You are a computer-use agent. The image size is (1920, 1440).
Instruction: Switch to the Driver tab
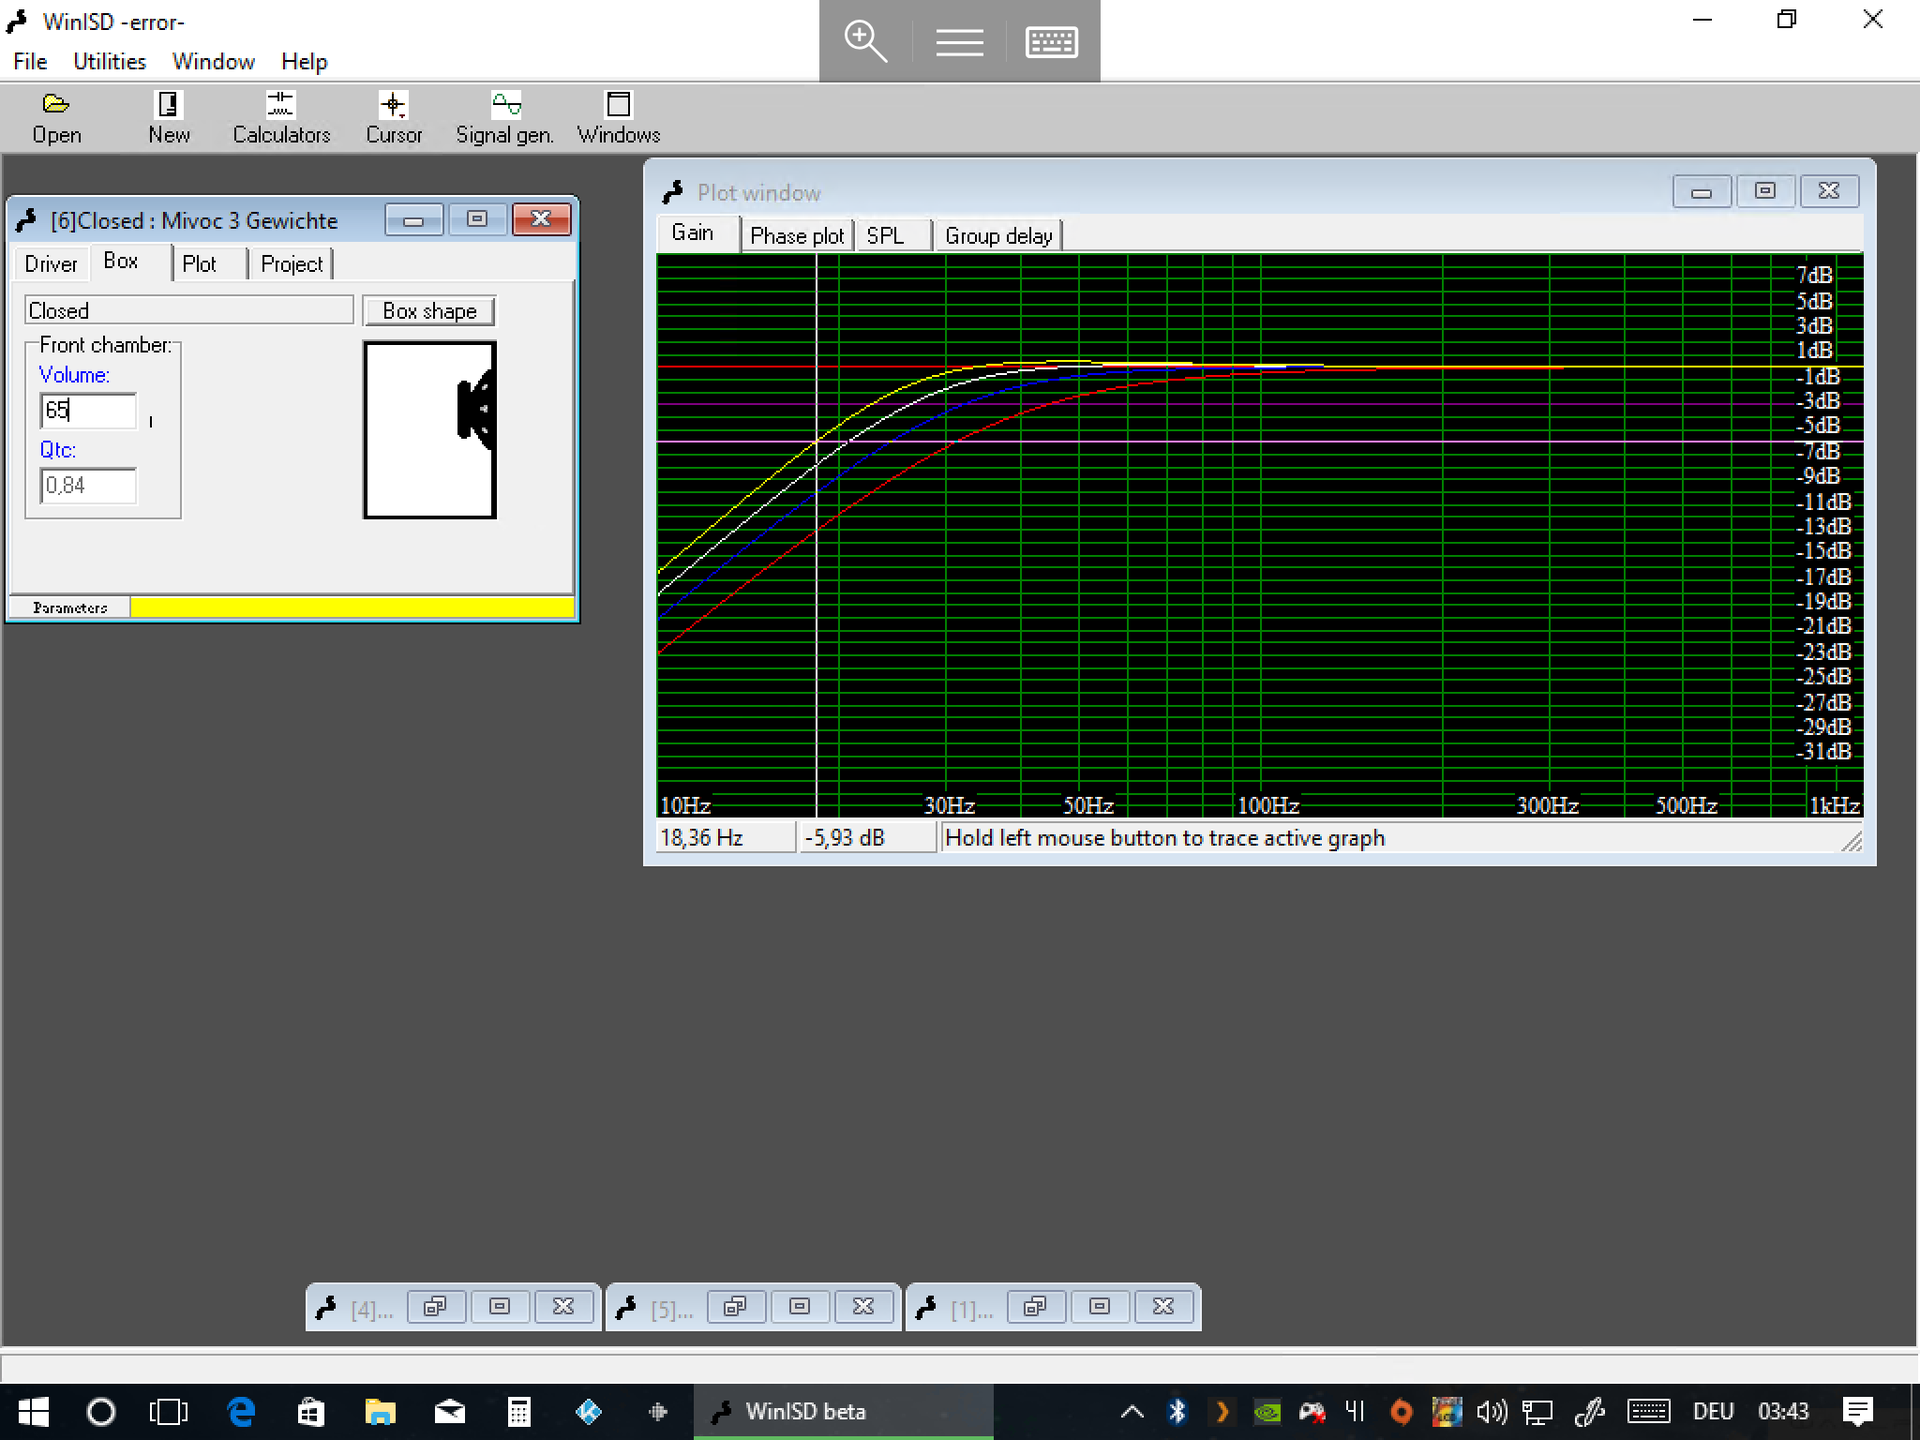pyautogui.click(x=51, y=264)
